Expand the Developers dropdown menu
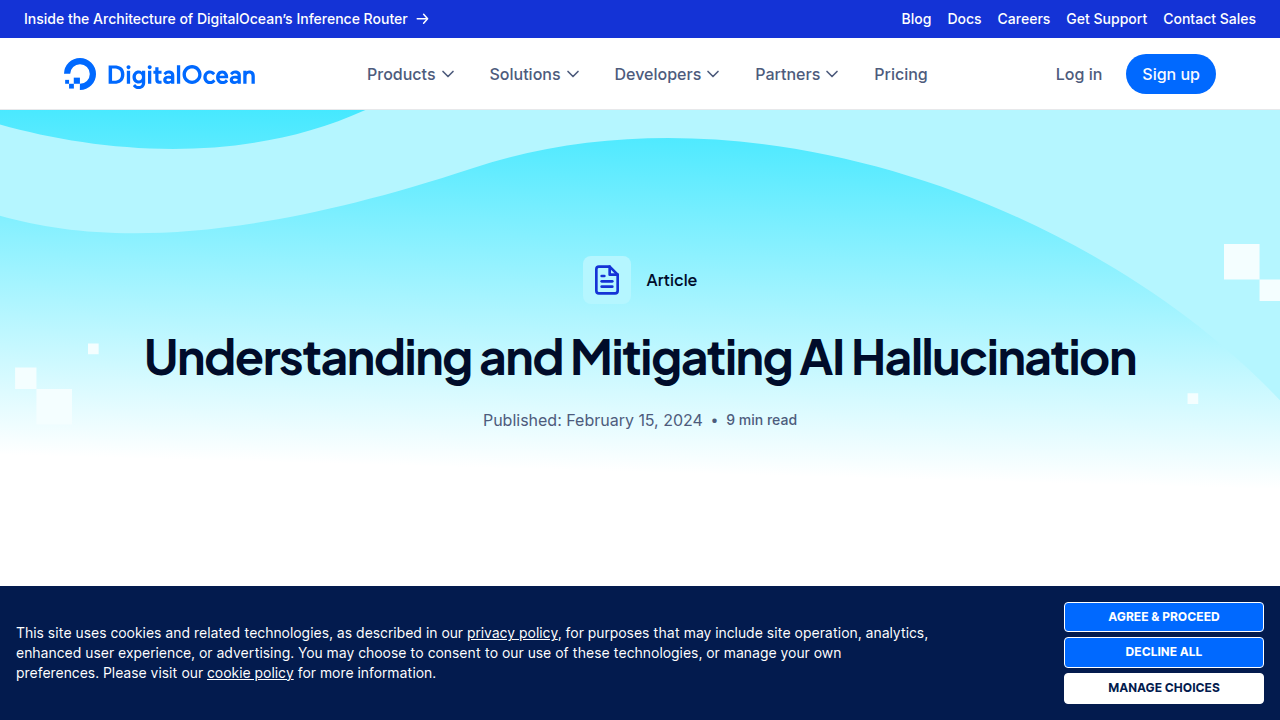Image resolution: width=1280 pixels, height=720 pixels. point(667,74)
